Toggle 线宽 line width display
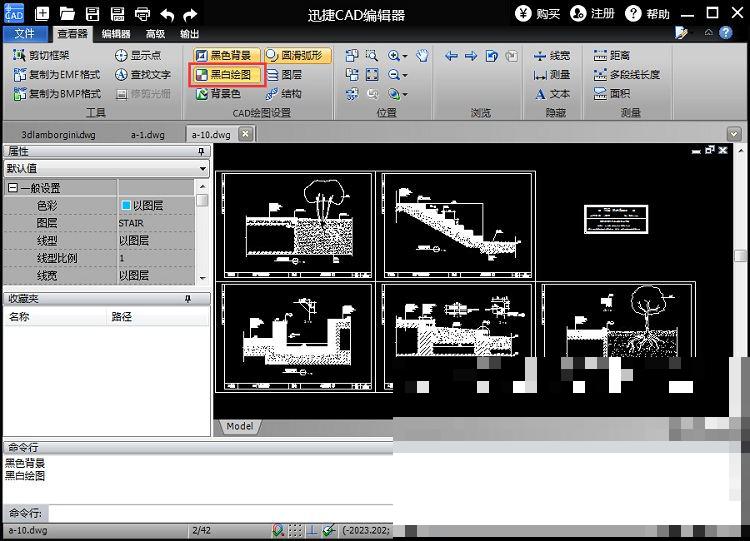Image resolution: width=750 pixels, height=541 pixels. tap(552, 55)
